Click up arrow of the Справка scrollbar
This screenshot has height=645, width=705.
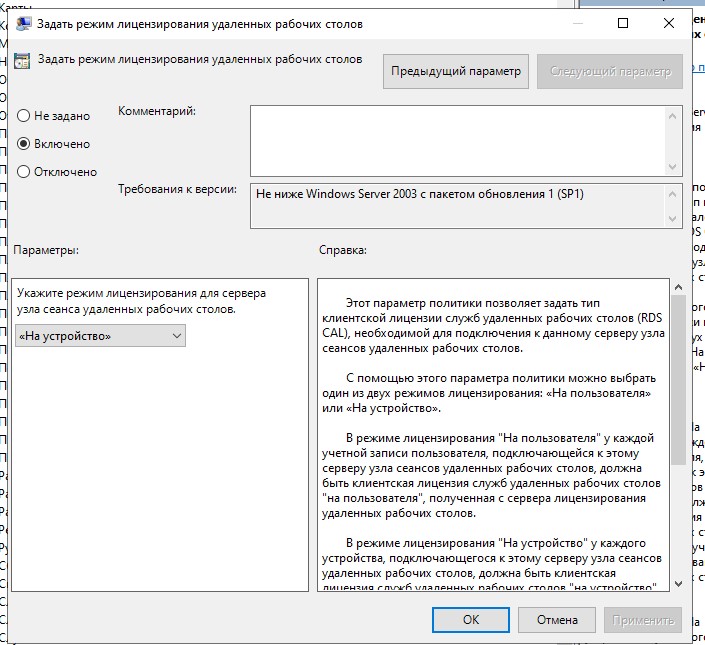coord(678,287)
